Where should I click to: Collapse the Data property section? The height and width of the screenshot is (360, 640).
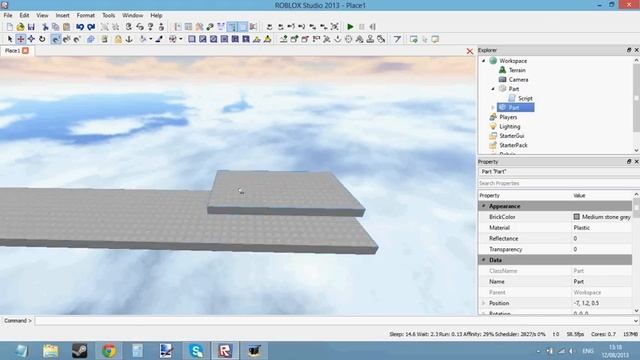pos(484,260)
